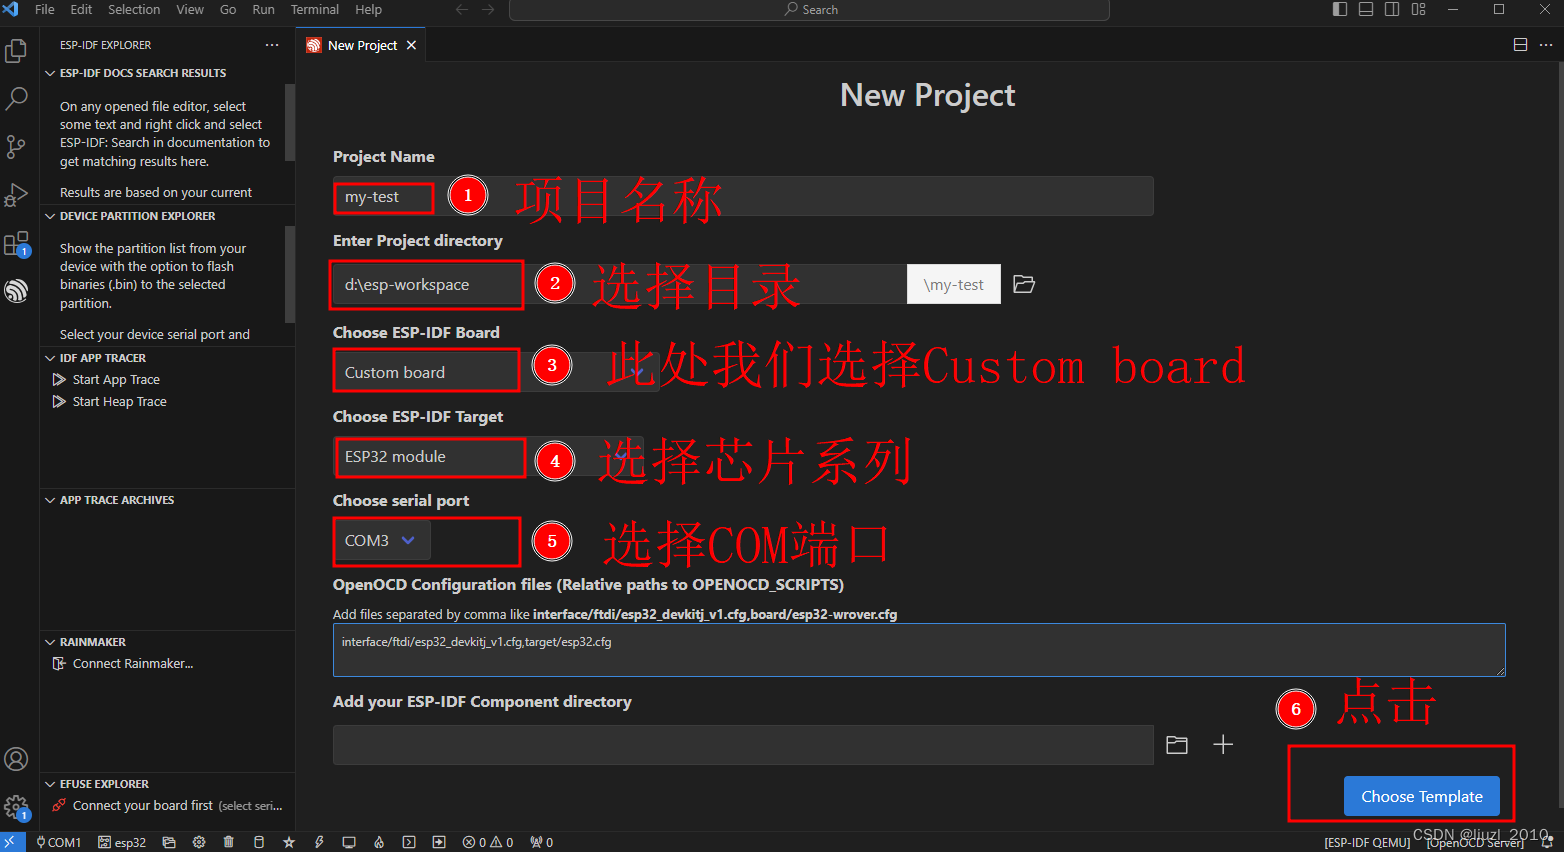Collapse the Device Partition Explorer section
Image resolution: width=1564 pixels, height=852 pixels.
point(167,216)
